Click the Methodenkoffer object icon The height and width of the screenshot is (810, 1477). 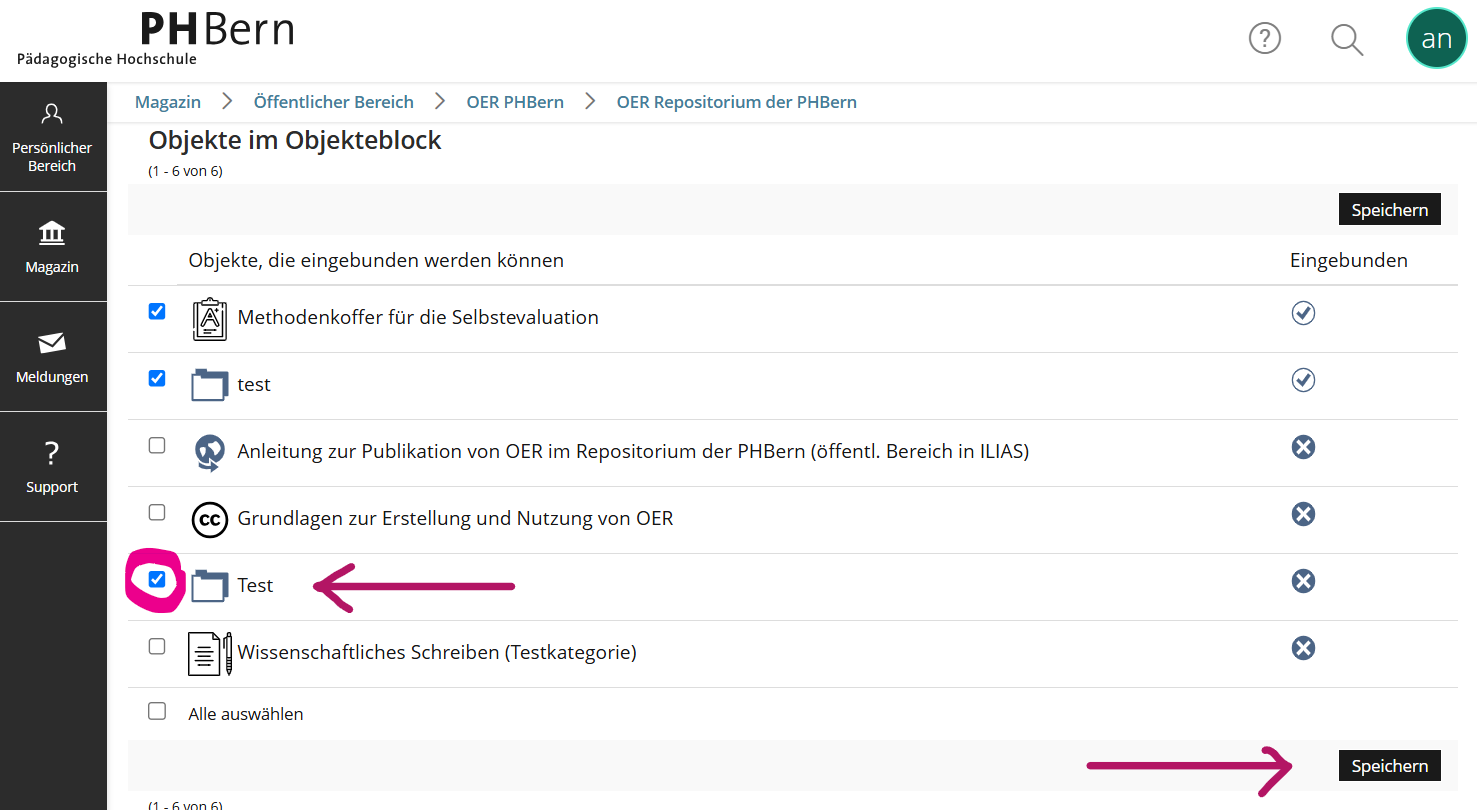pyautogui.click(x=209, y=319)
